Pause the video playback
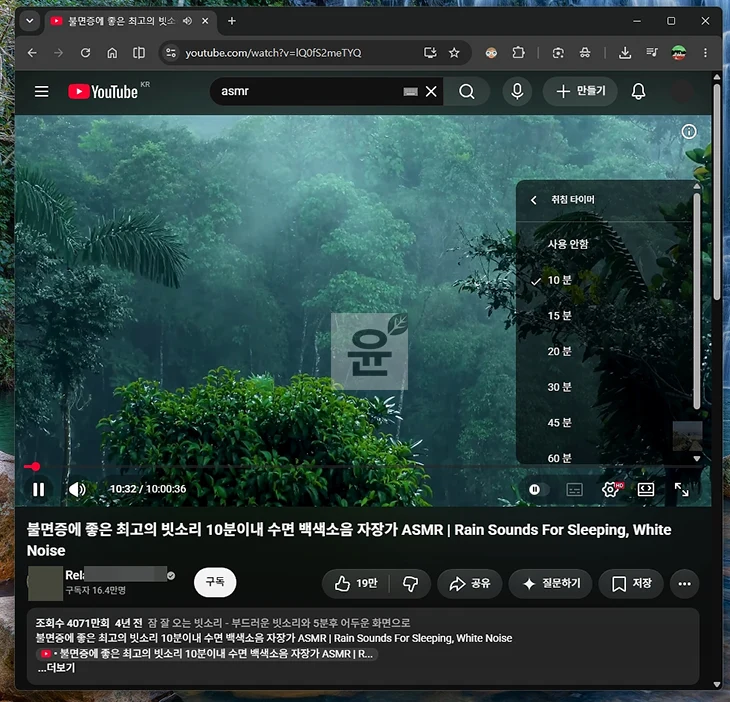Viewport: 730px width, 702px height. (39, 489)
